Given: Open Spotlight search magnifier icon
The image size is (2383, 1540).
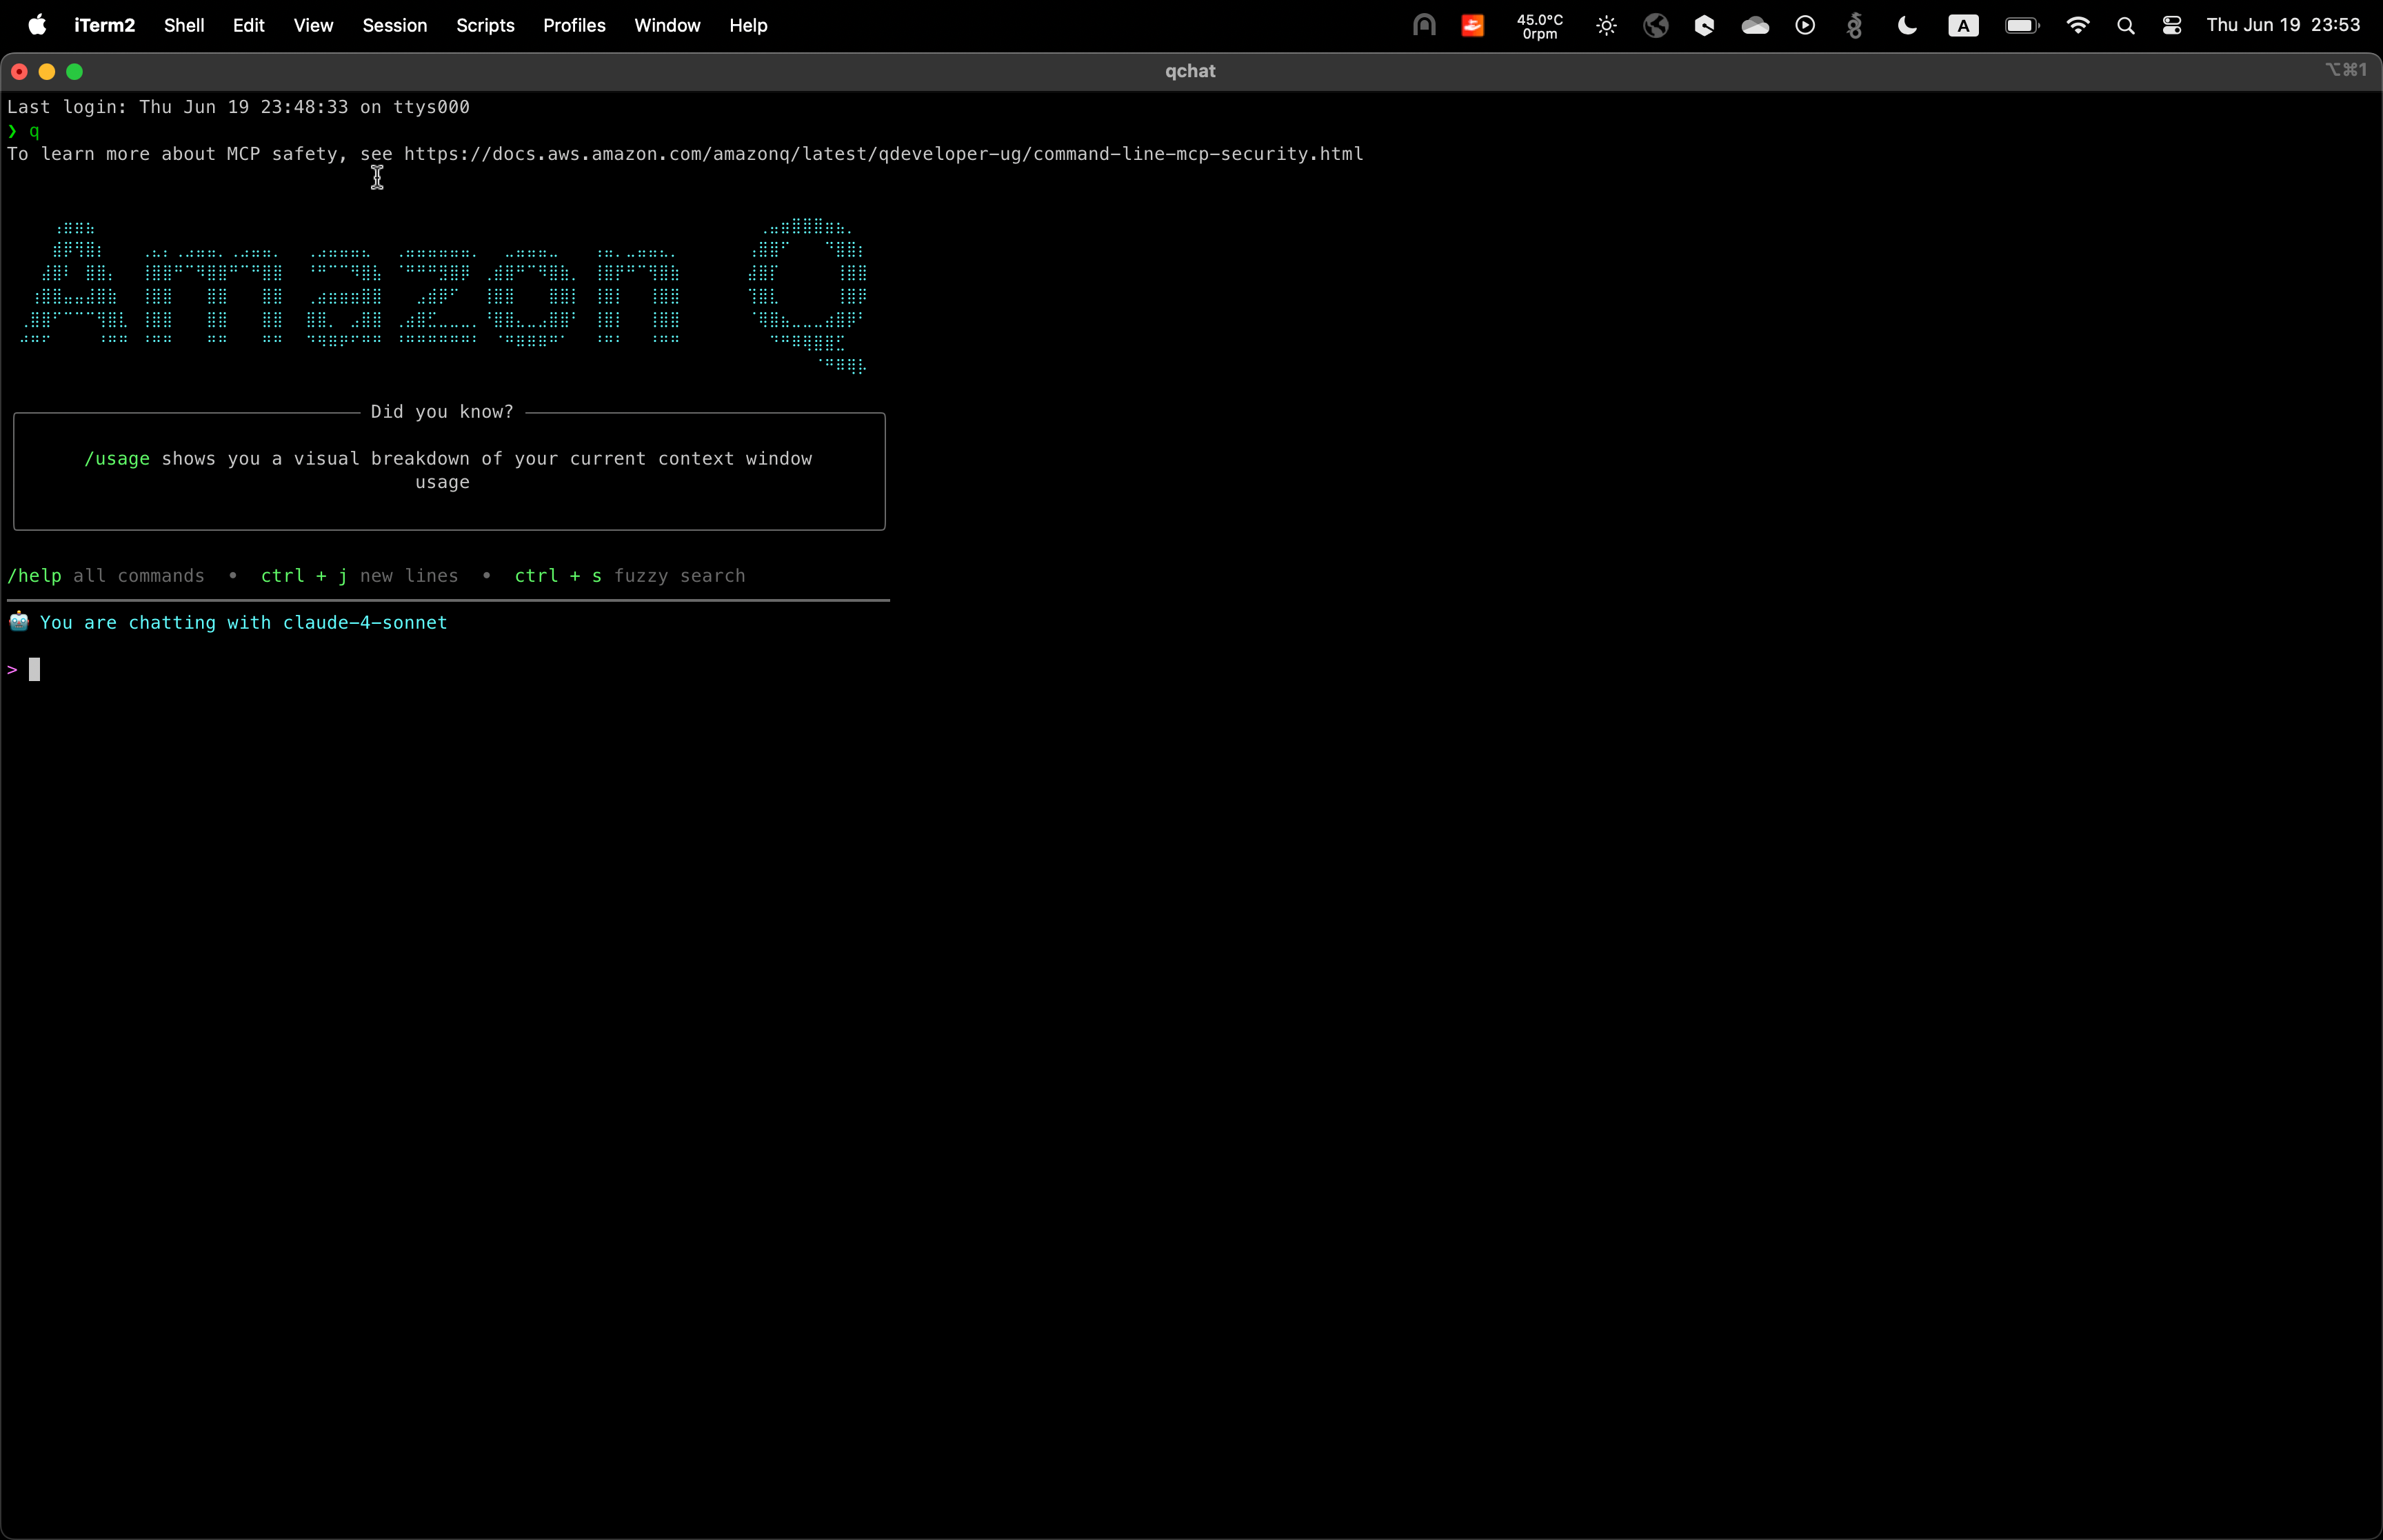Looking at the screenshot, I should pyautogui.click(x=2126, y=26).
